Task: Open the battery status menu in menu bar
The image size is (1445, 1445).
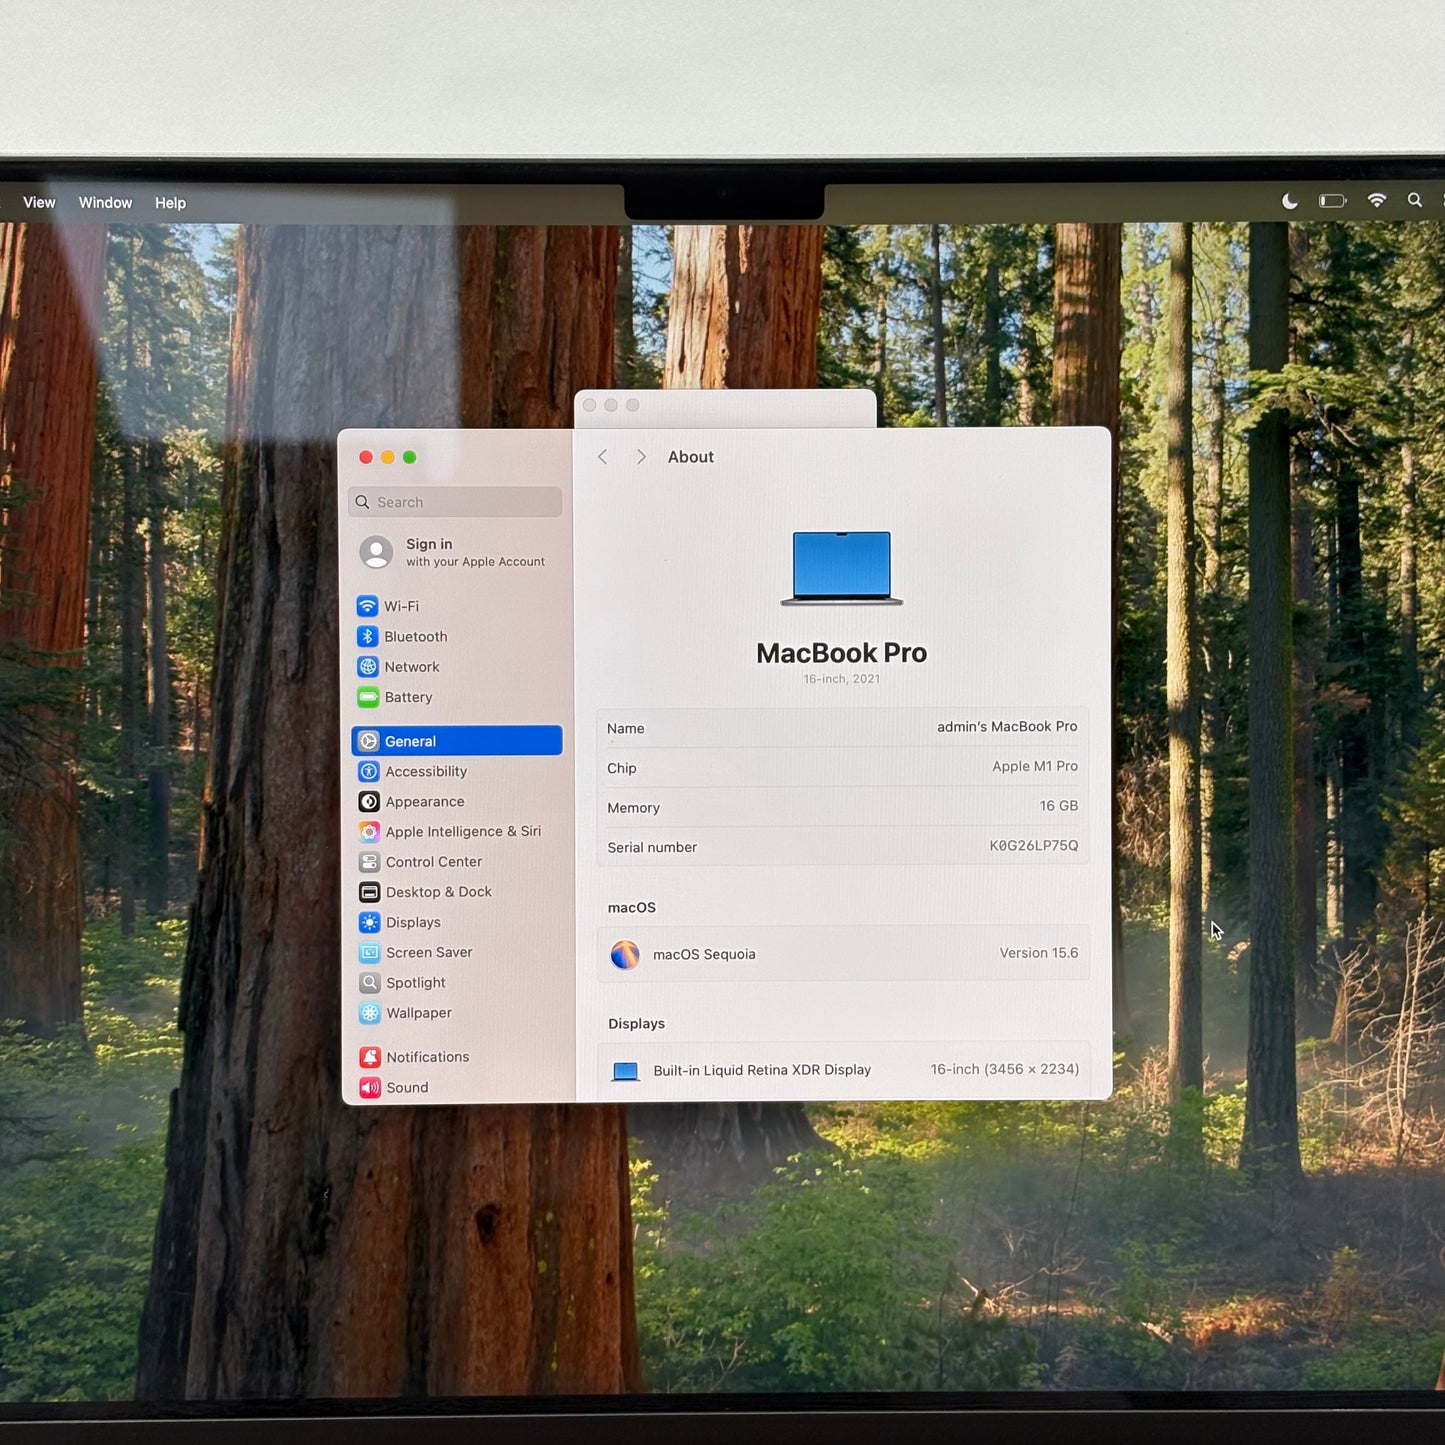Action: 1332,201
